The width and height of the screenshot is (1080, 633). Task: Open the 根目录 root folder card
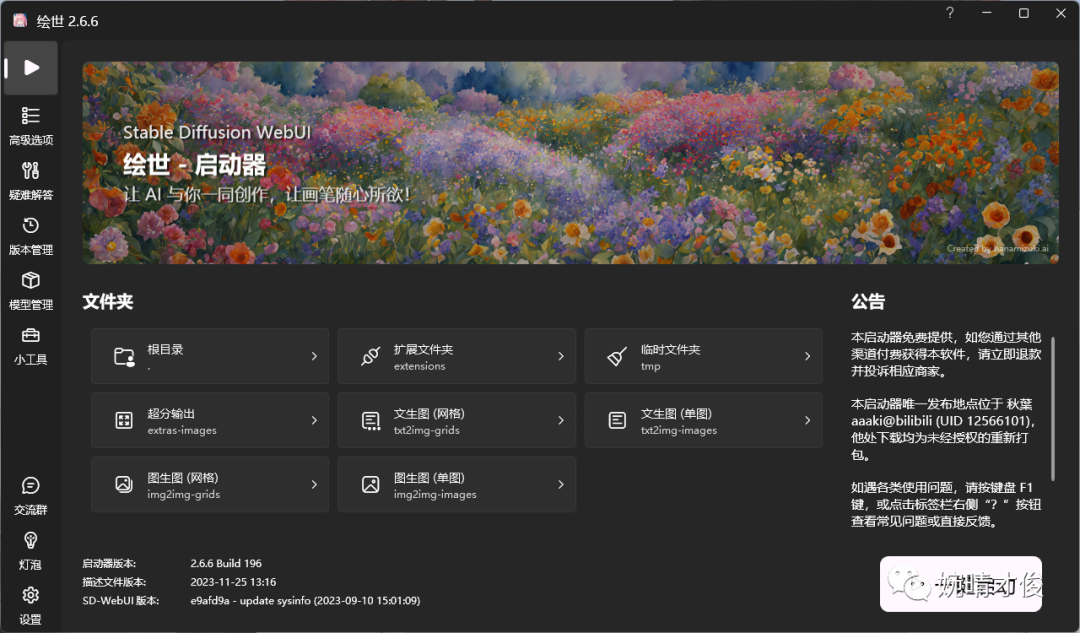[x=210, y=356]
